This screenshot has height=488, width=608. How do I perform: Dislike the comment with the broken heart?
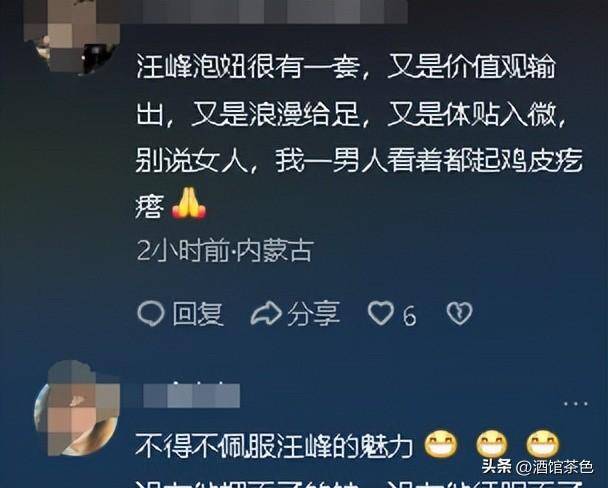(459, 313)
